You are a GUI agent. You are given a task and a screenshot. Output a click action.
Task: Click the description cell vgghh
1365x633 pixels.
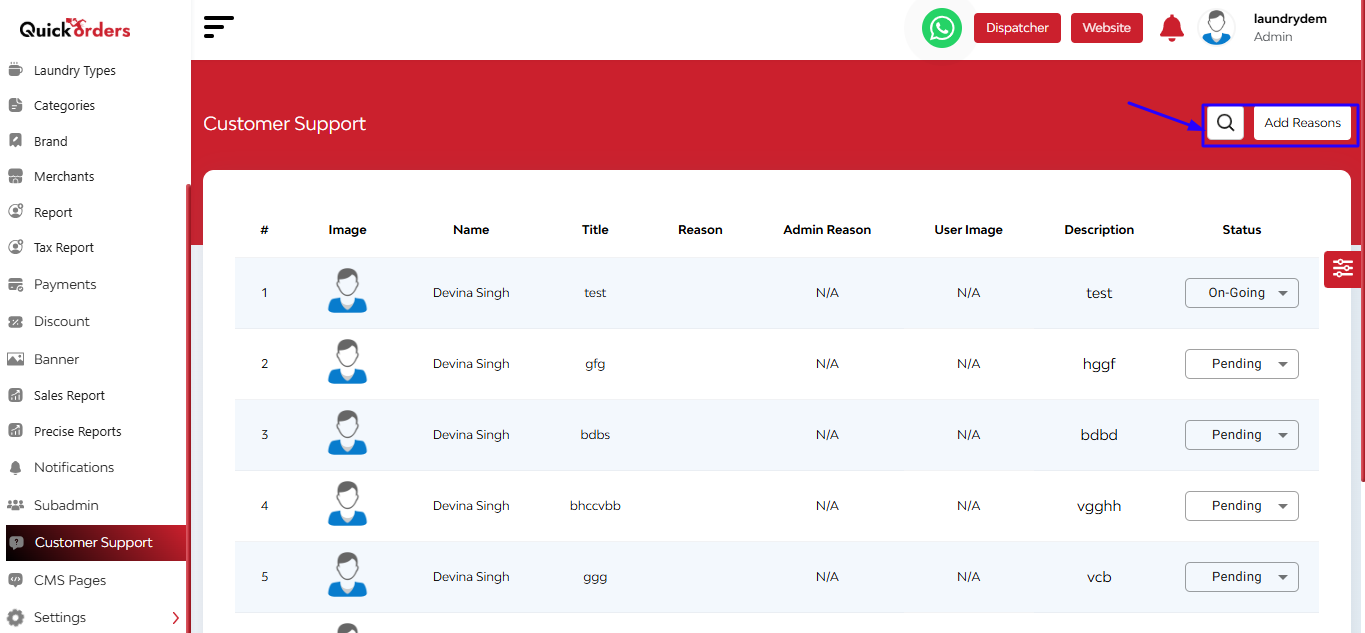(1099, 506)
